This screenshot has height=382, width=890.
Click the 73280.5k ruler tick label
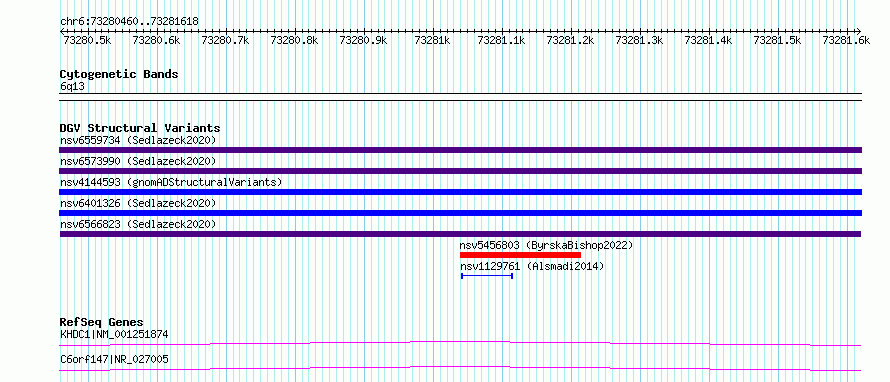[87, 40]
